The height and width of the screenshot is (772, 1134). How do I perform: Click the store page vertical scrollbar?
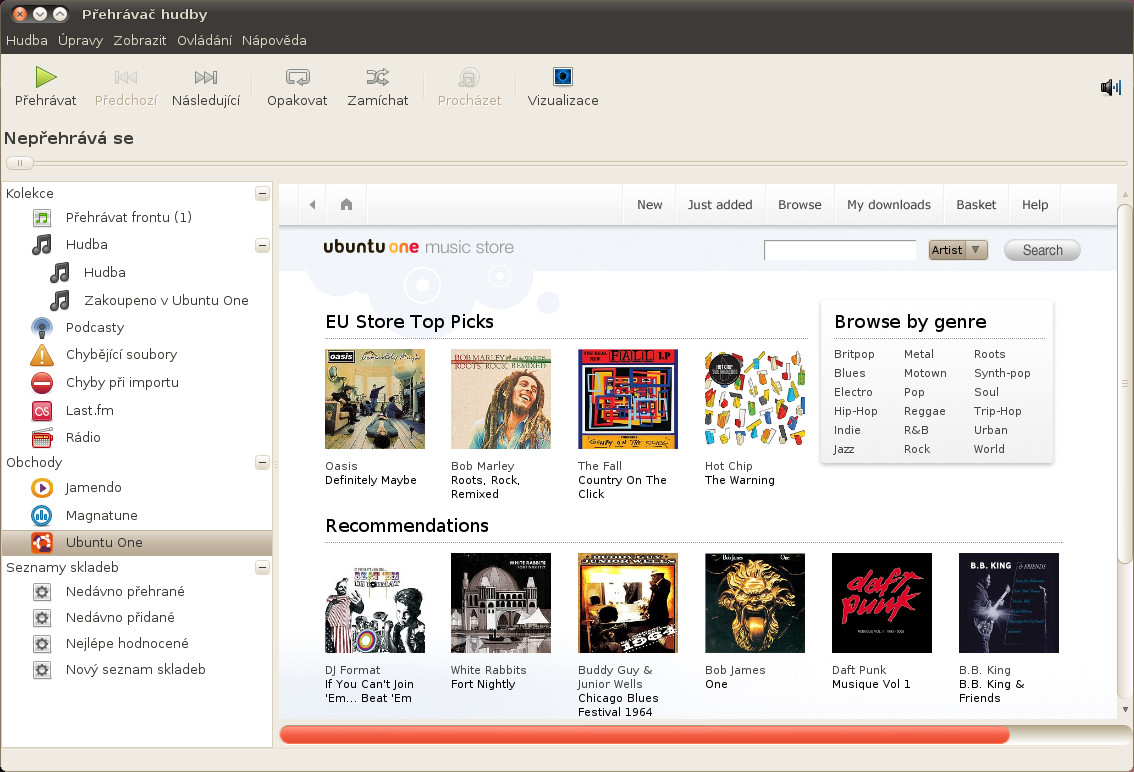click(x=1125, y=383)
